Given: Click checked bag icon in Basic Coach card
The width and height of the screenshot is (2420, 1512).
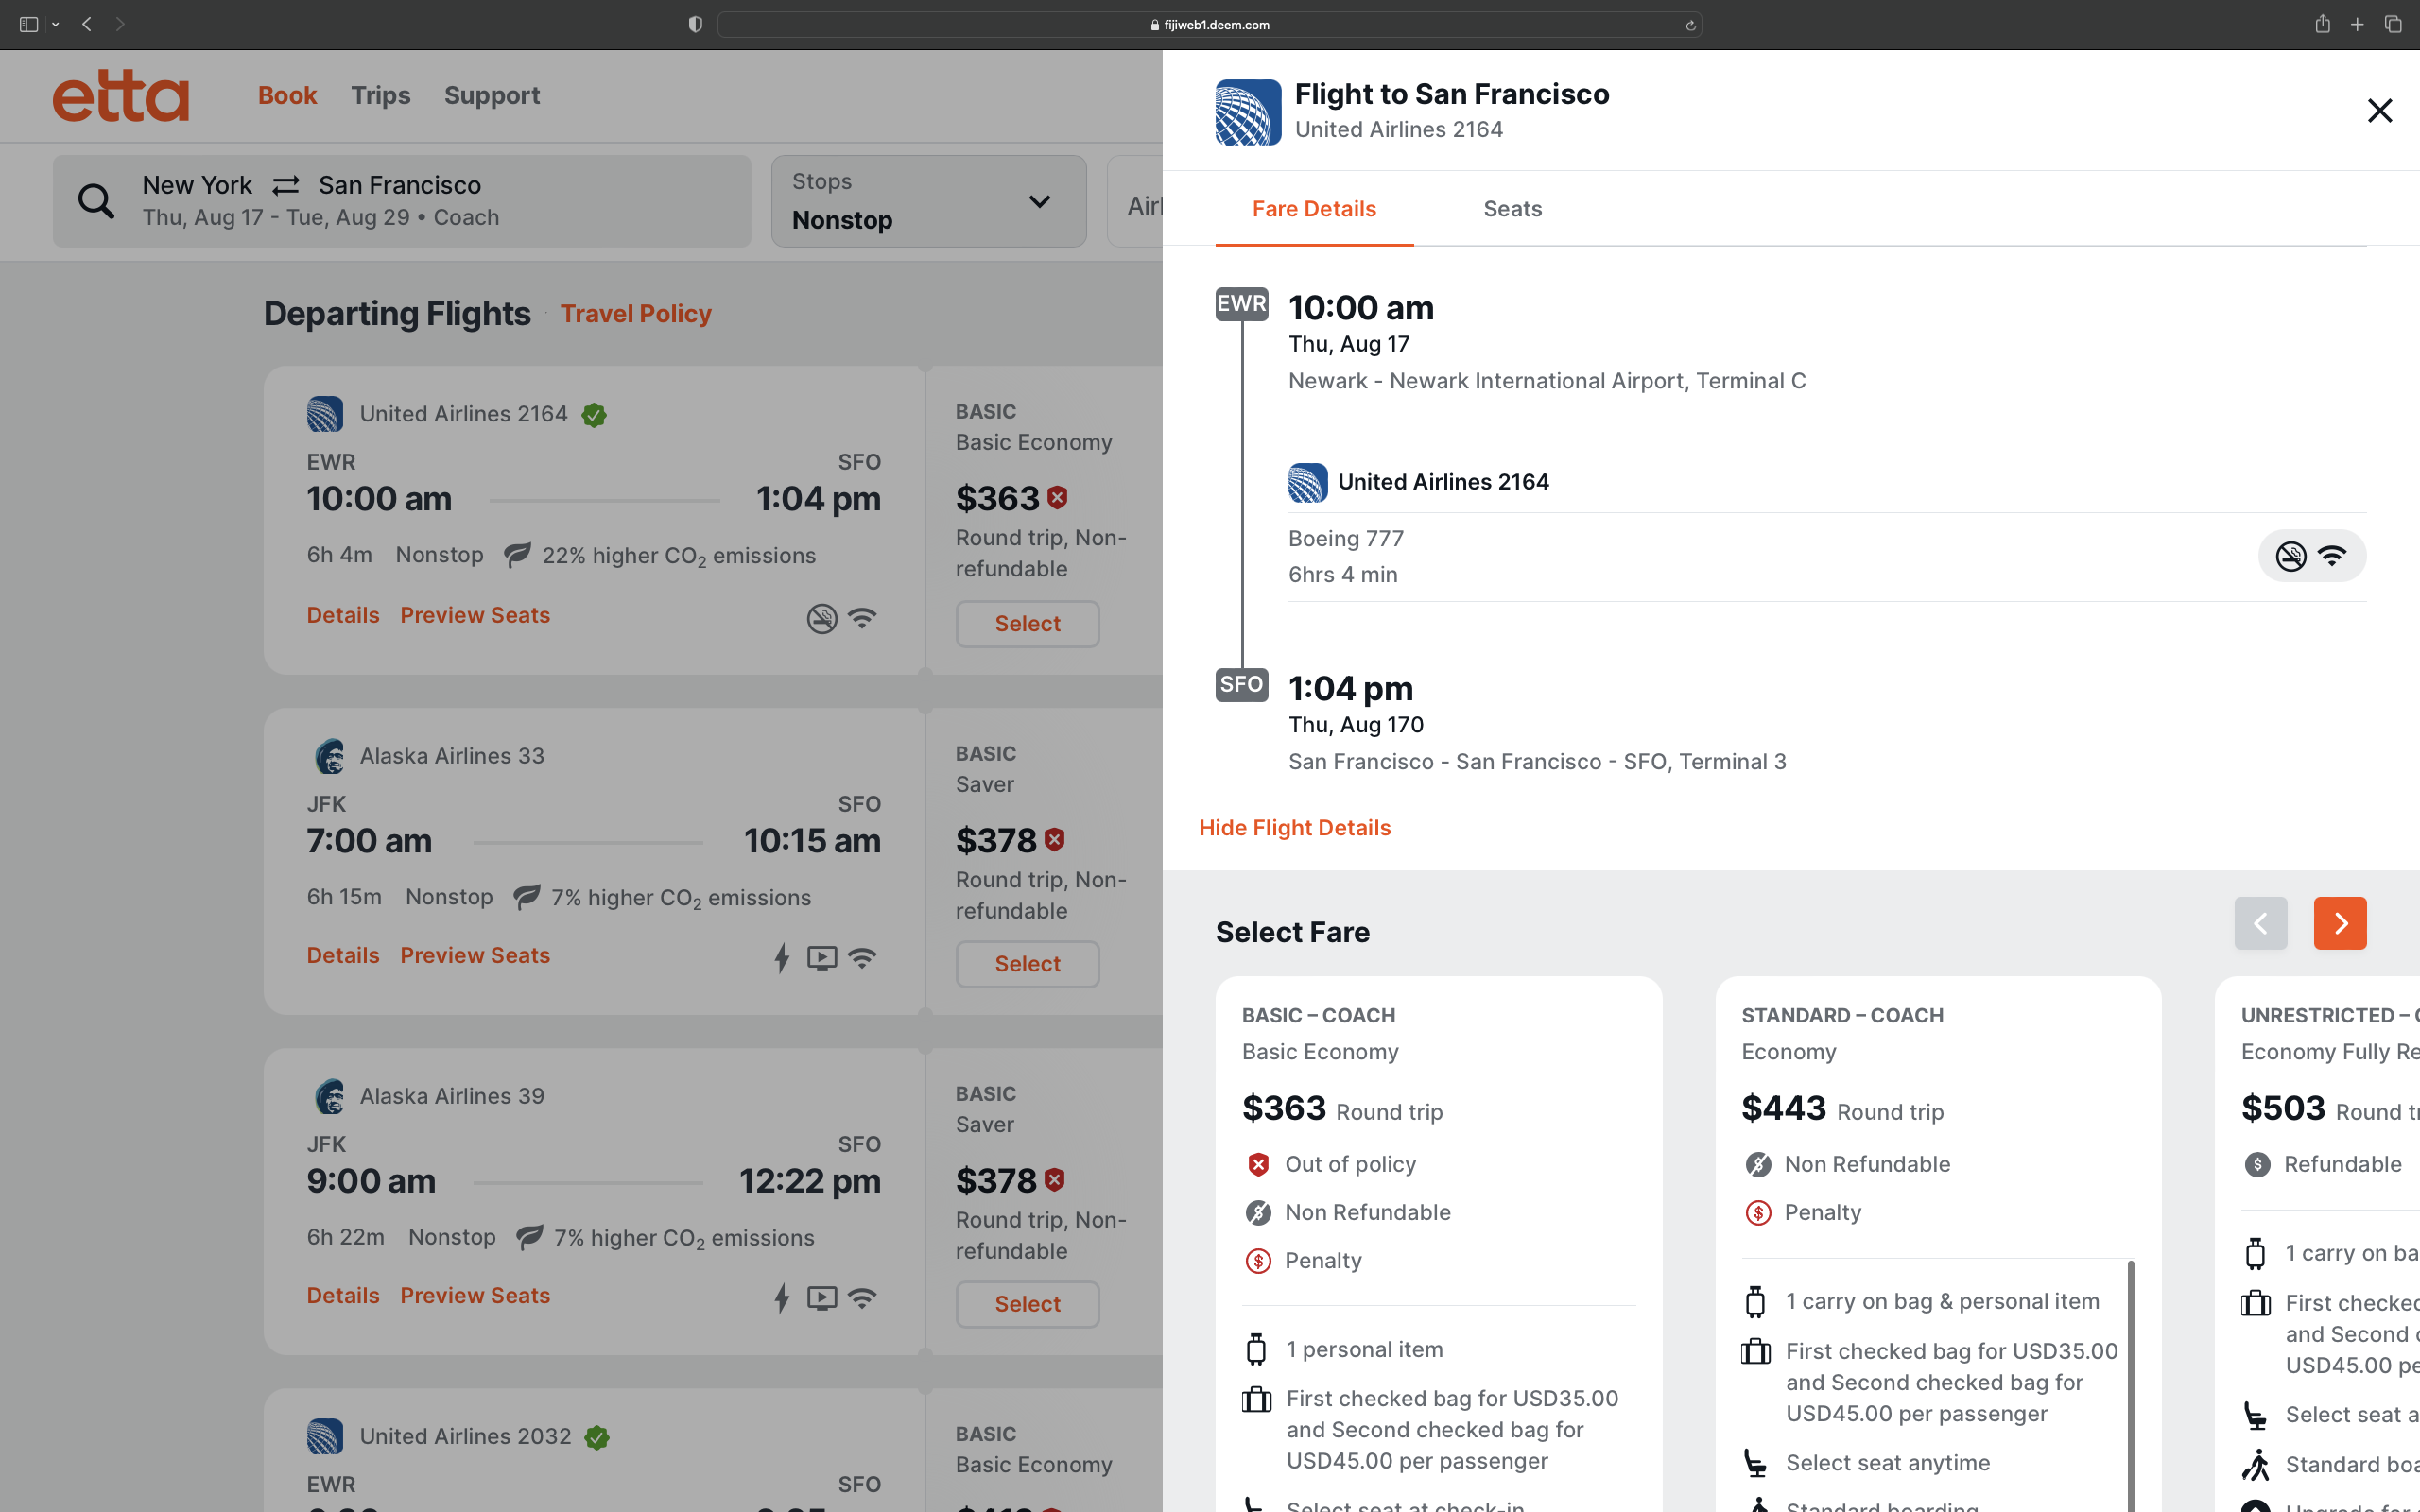Looking at the screenshot, I should tap(1256, 1399).
